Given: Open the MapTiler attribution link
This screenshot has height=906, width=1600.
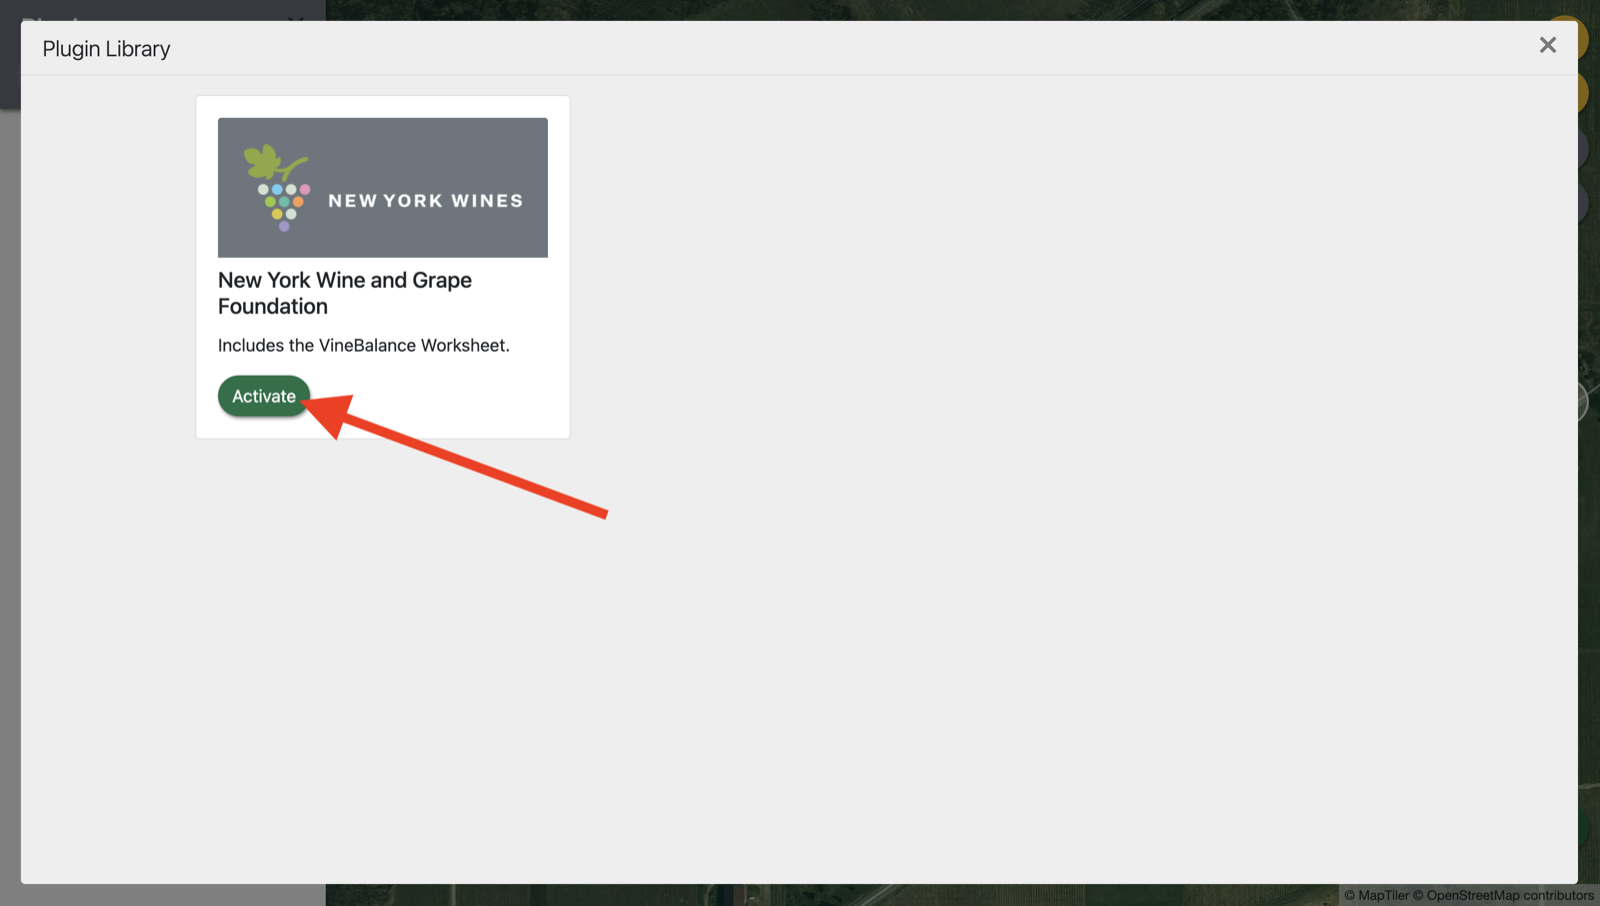Looking at the screenshot, I should (x=1376, y=895).
